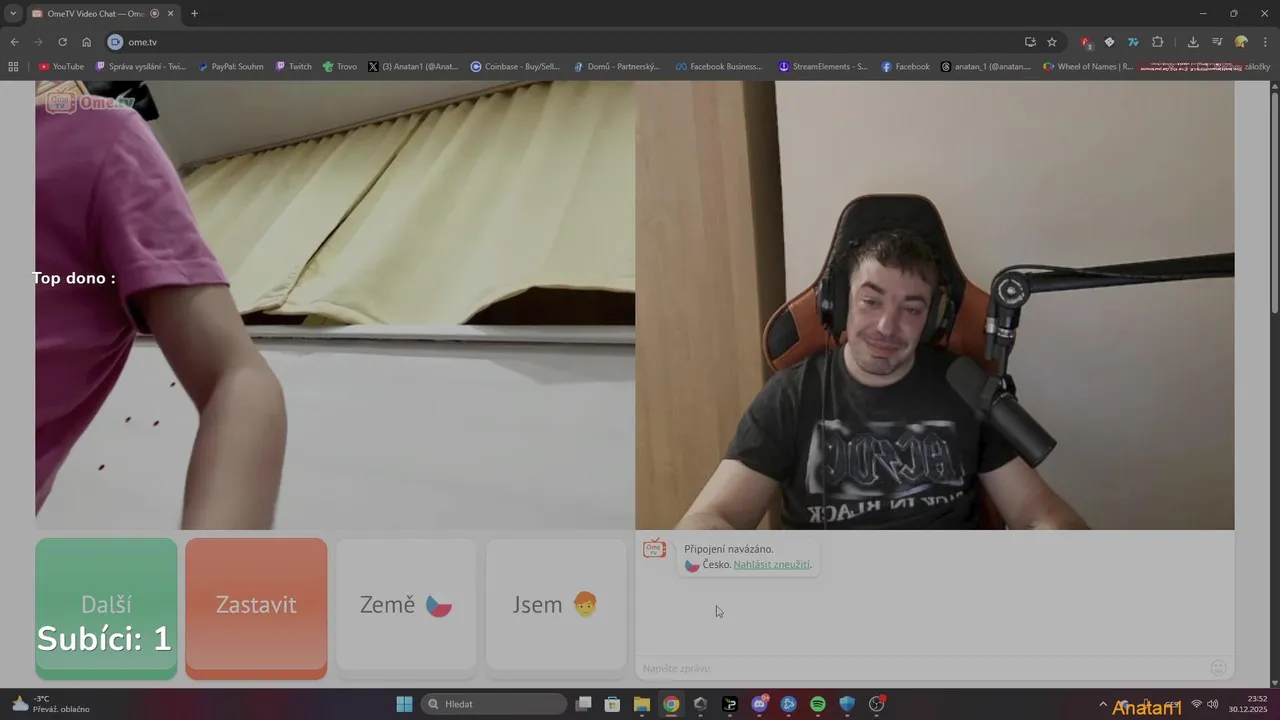Viewport: 1280px width, 720px height.
Task: Open Windows Security shield in taskbar
Action: [x=847, y=704]
